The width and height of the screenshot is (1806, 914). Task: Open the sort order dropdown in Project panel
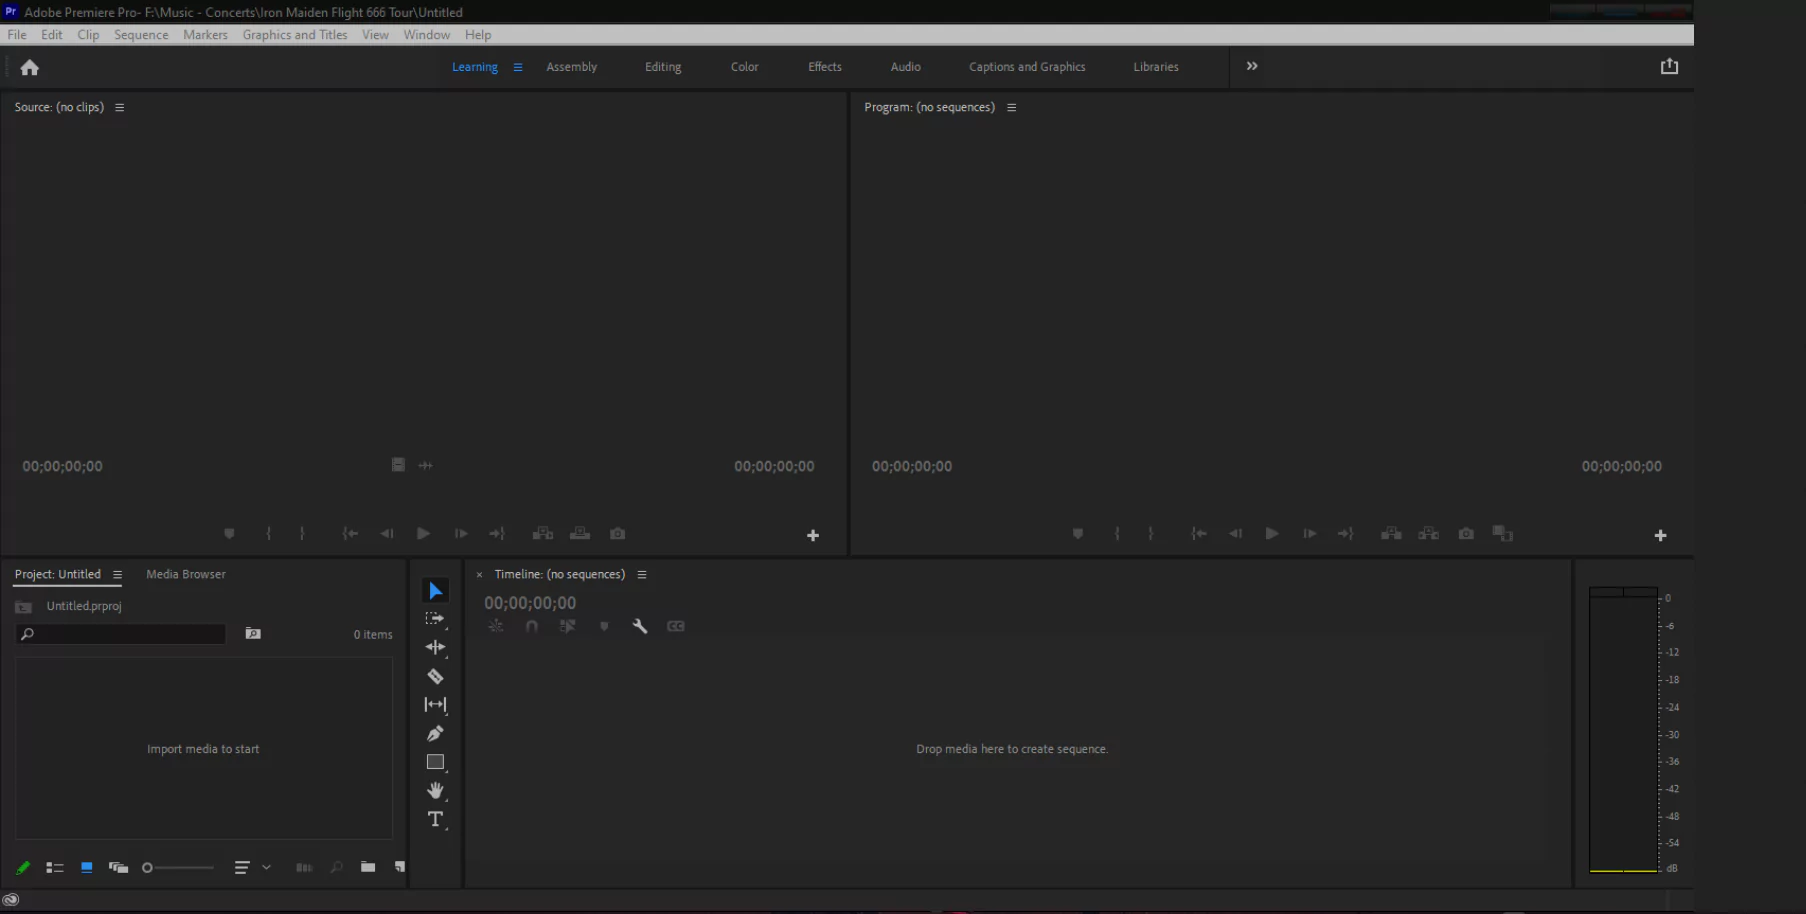265,867
